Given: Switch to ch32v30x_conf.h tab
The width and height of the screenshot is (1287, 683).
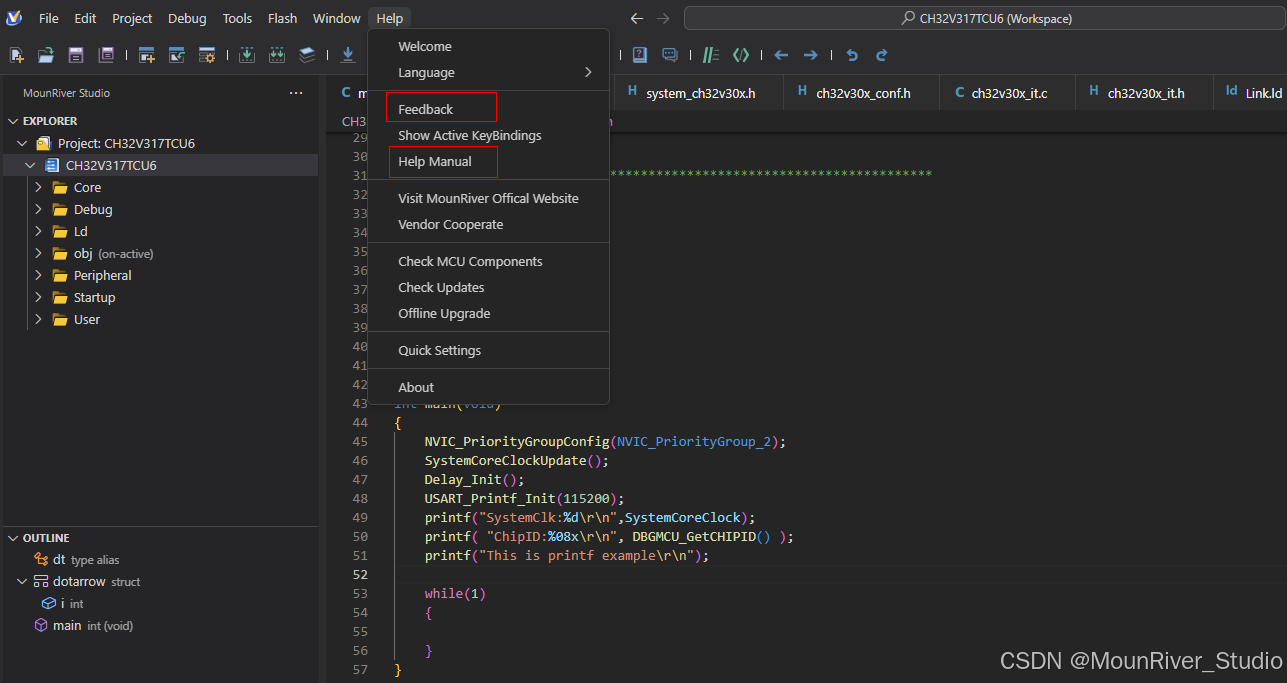Looking at the screenshot, I should [861, 93].
